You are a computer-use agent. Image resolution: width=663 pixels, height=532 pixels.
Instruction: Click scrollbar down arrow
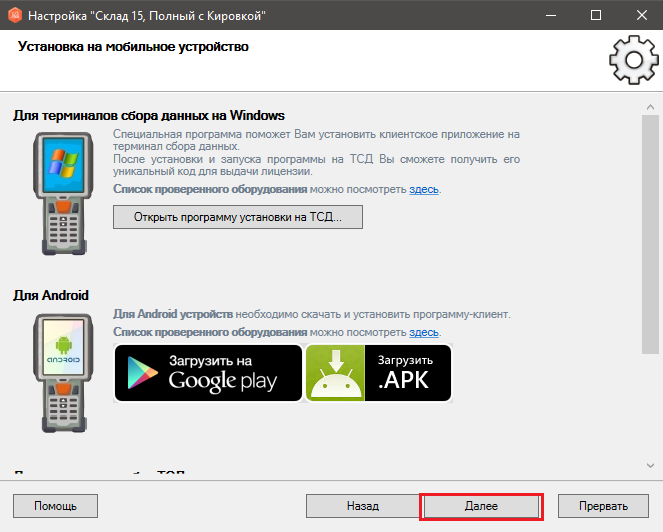(650, 466)
